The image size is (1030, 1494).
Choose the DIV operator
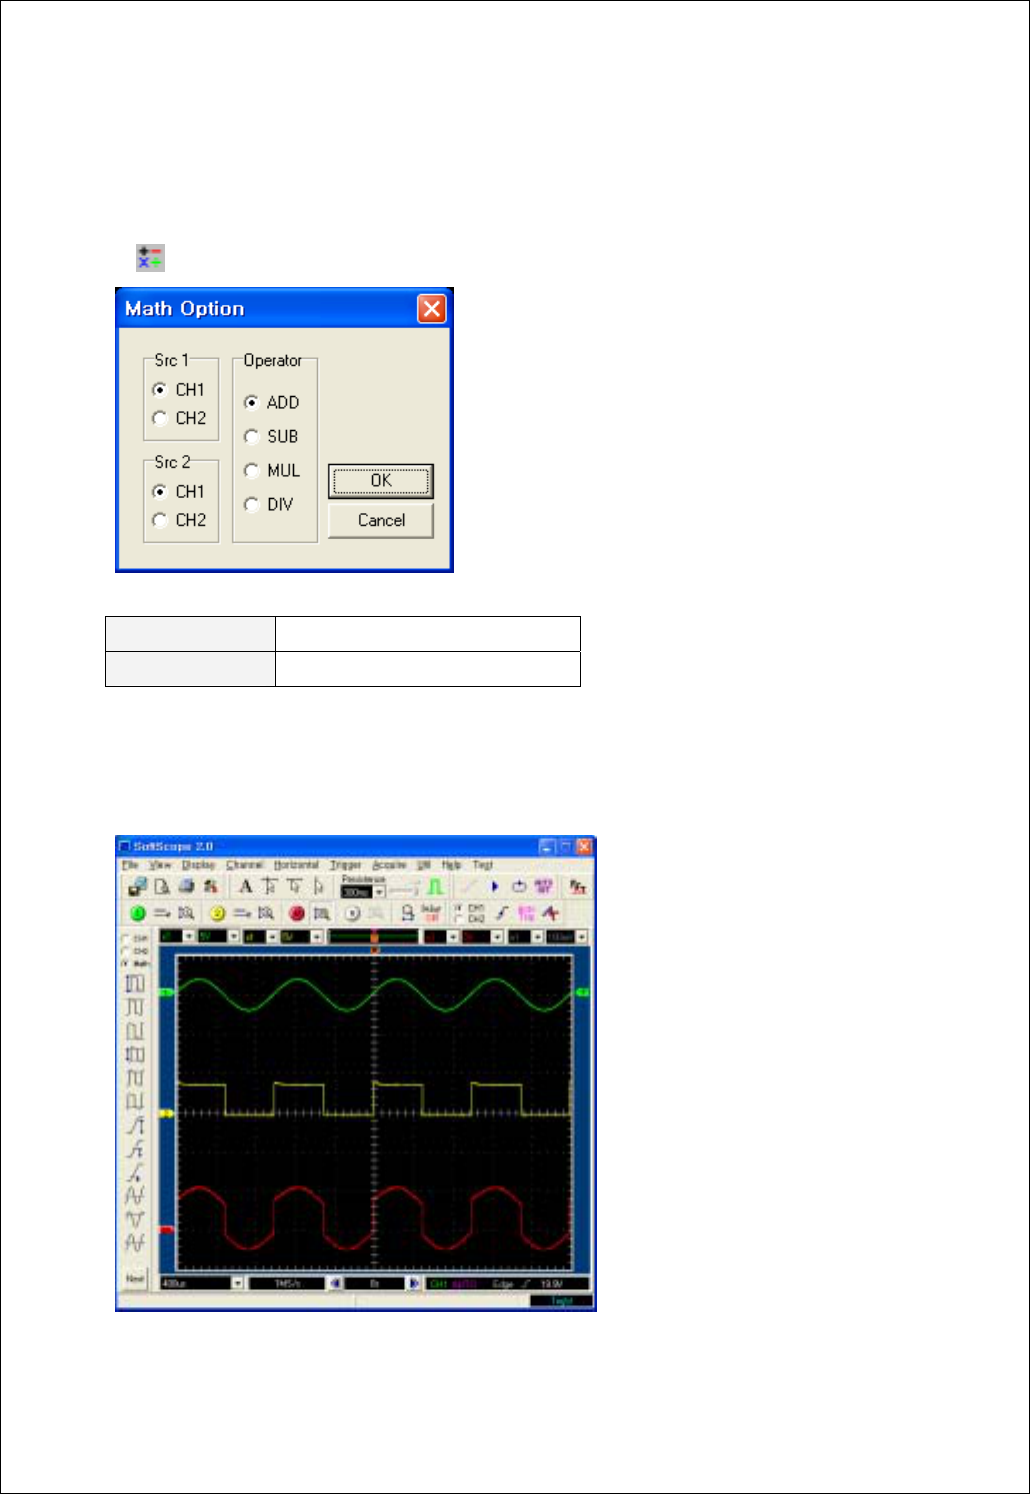[x=268, y=505]
